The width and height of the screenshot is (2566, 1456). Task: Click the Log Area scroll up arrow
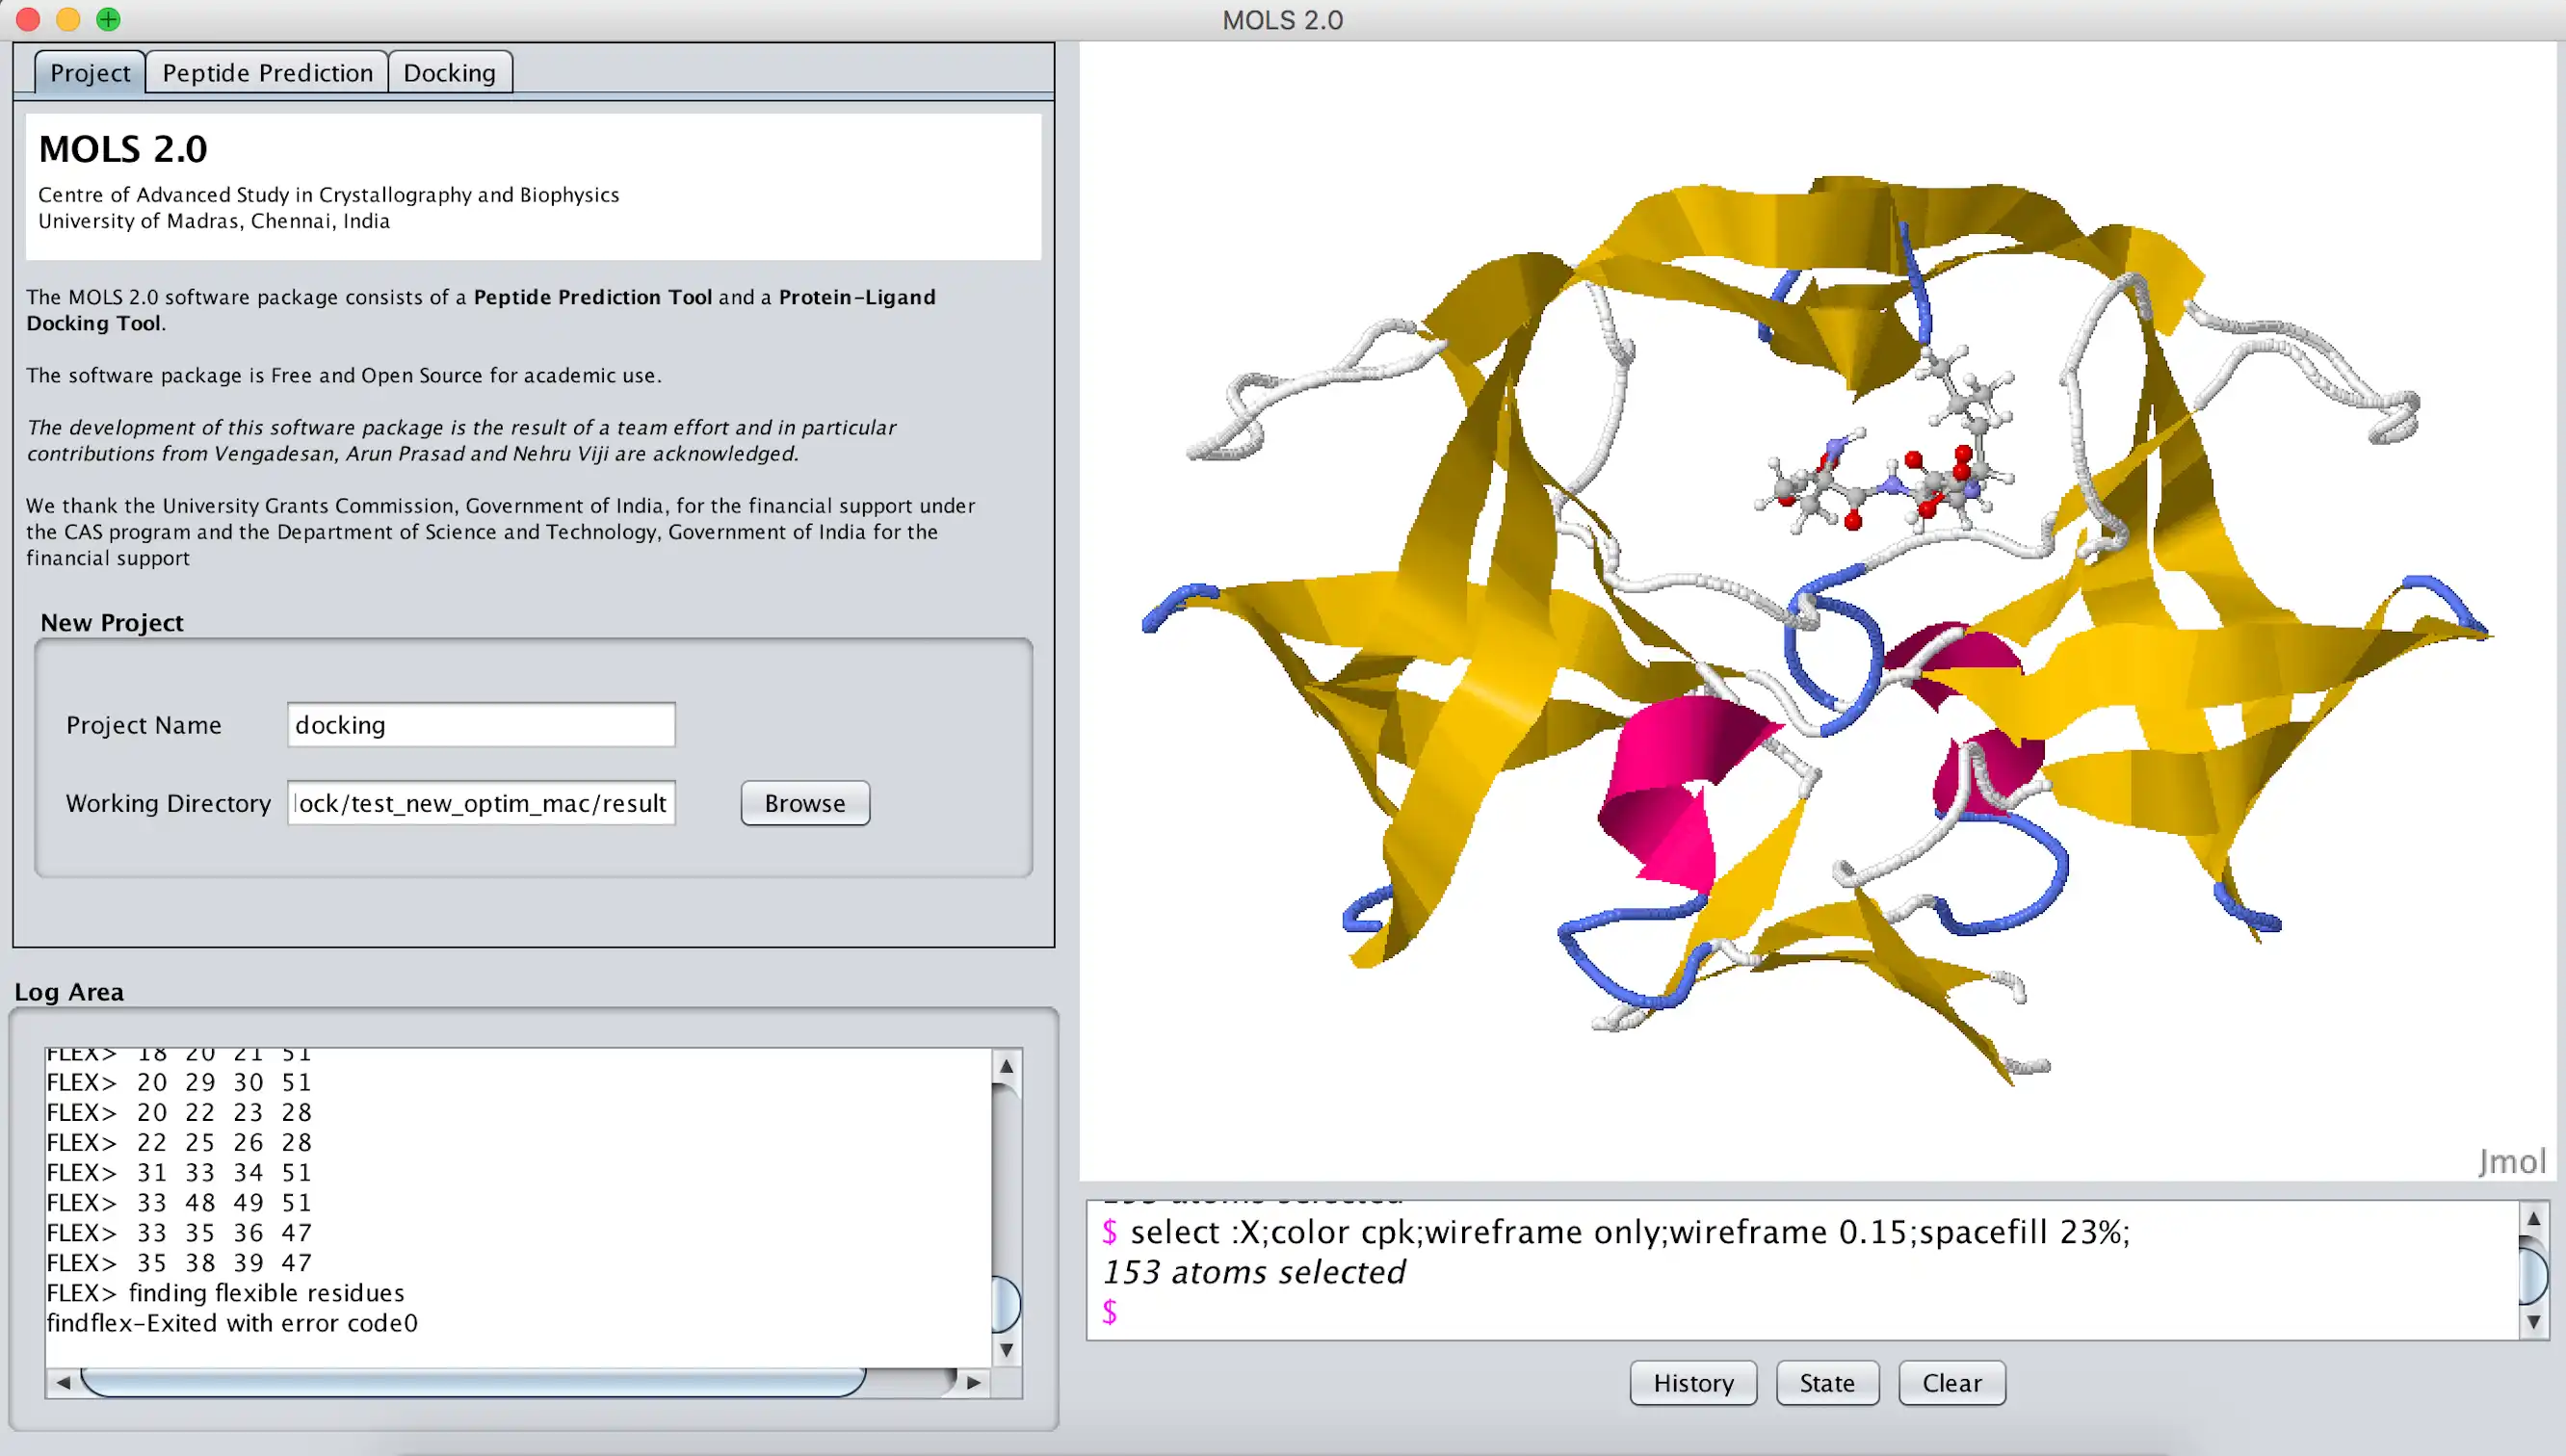point(1007,1066)
